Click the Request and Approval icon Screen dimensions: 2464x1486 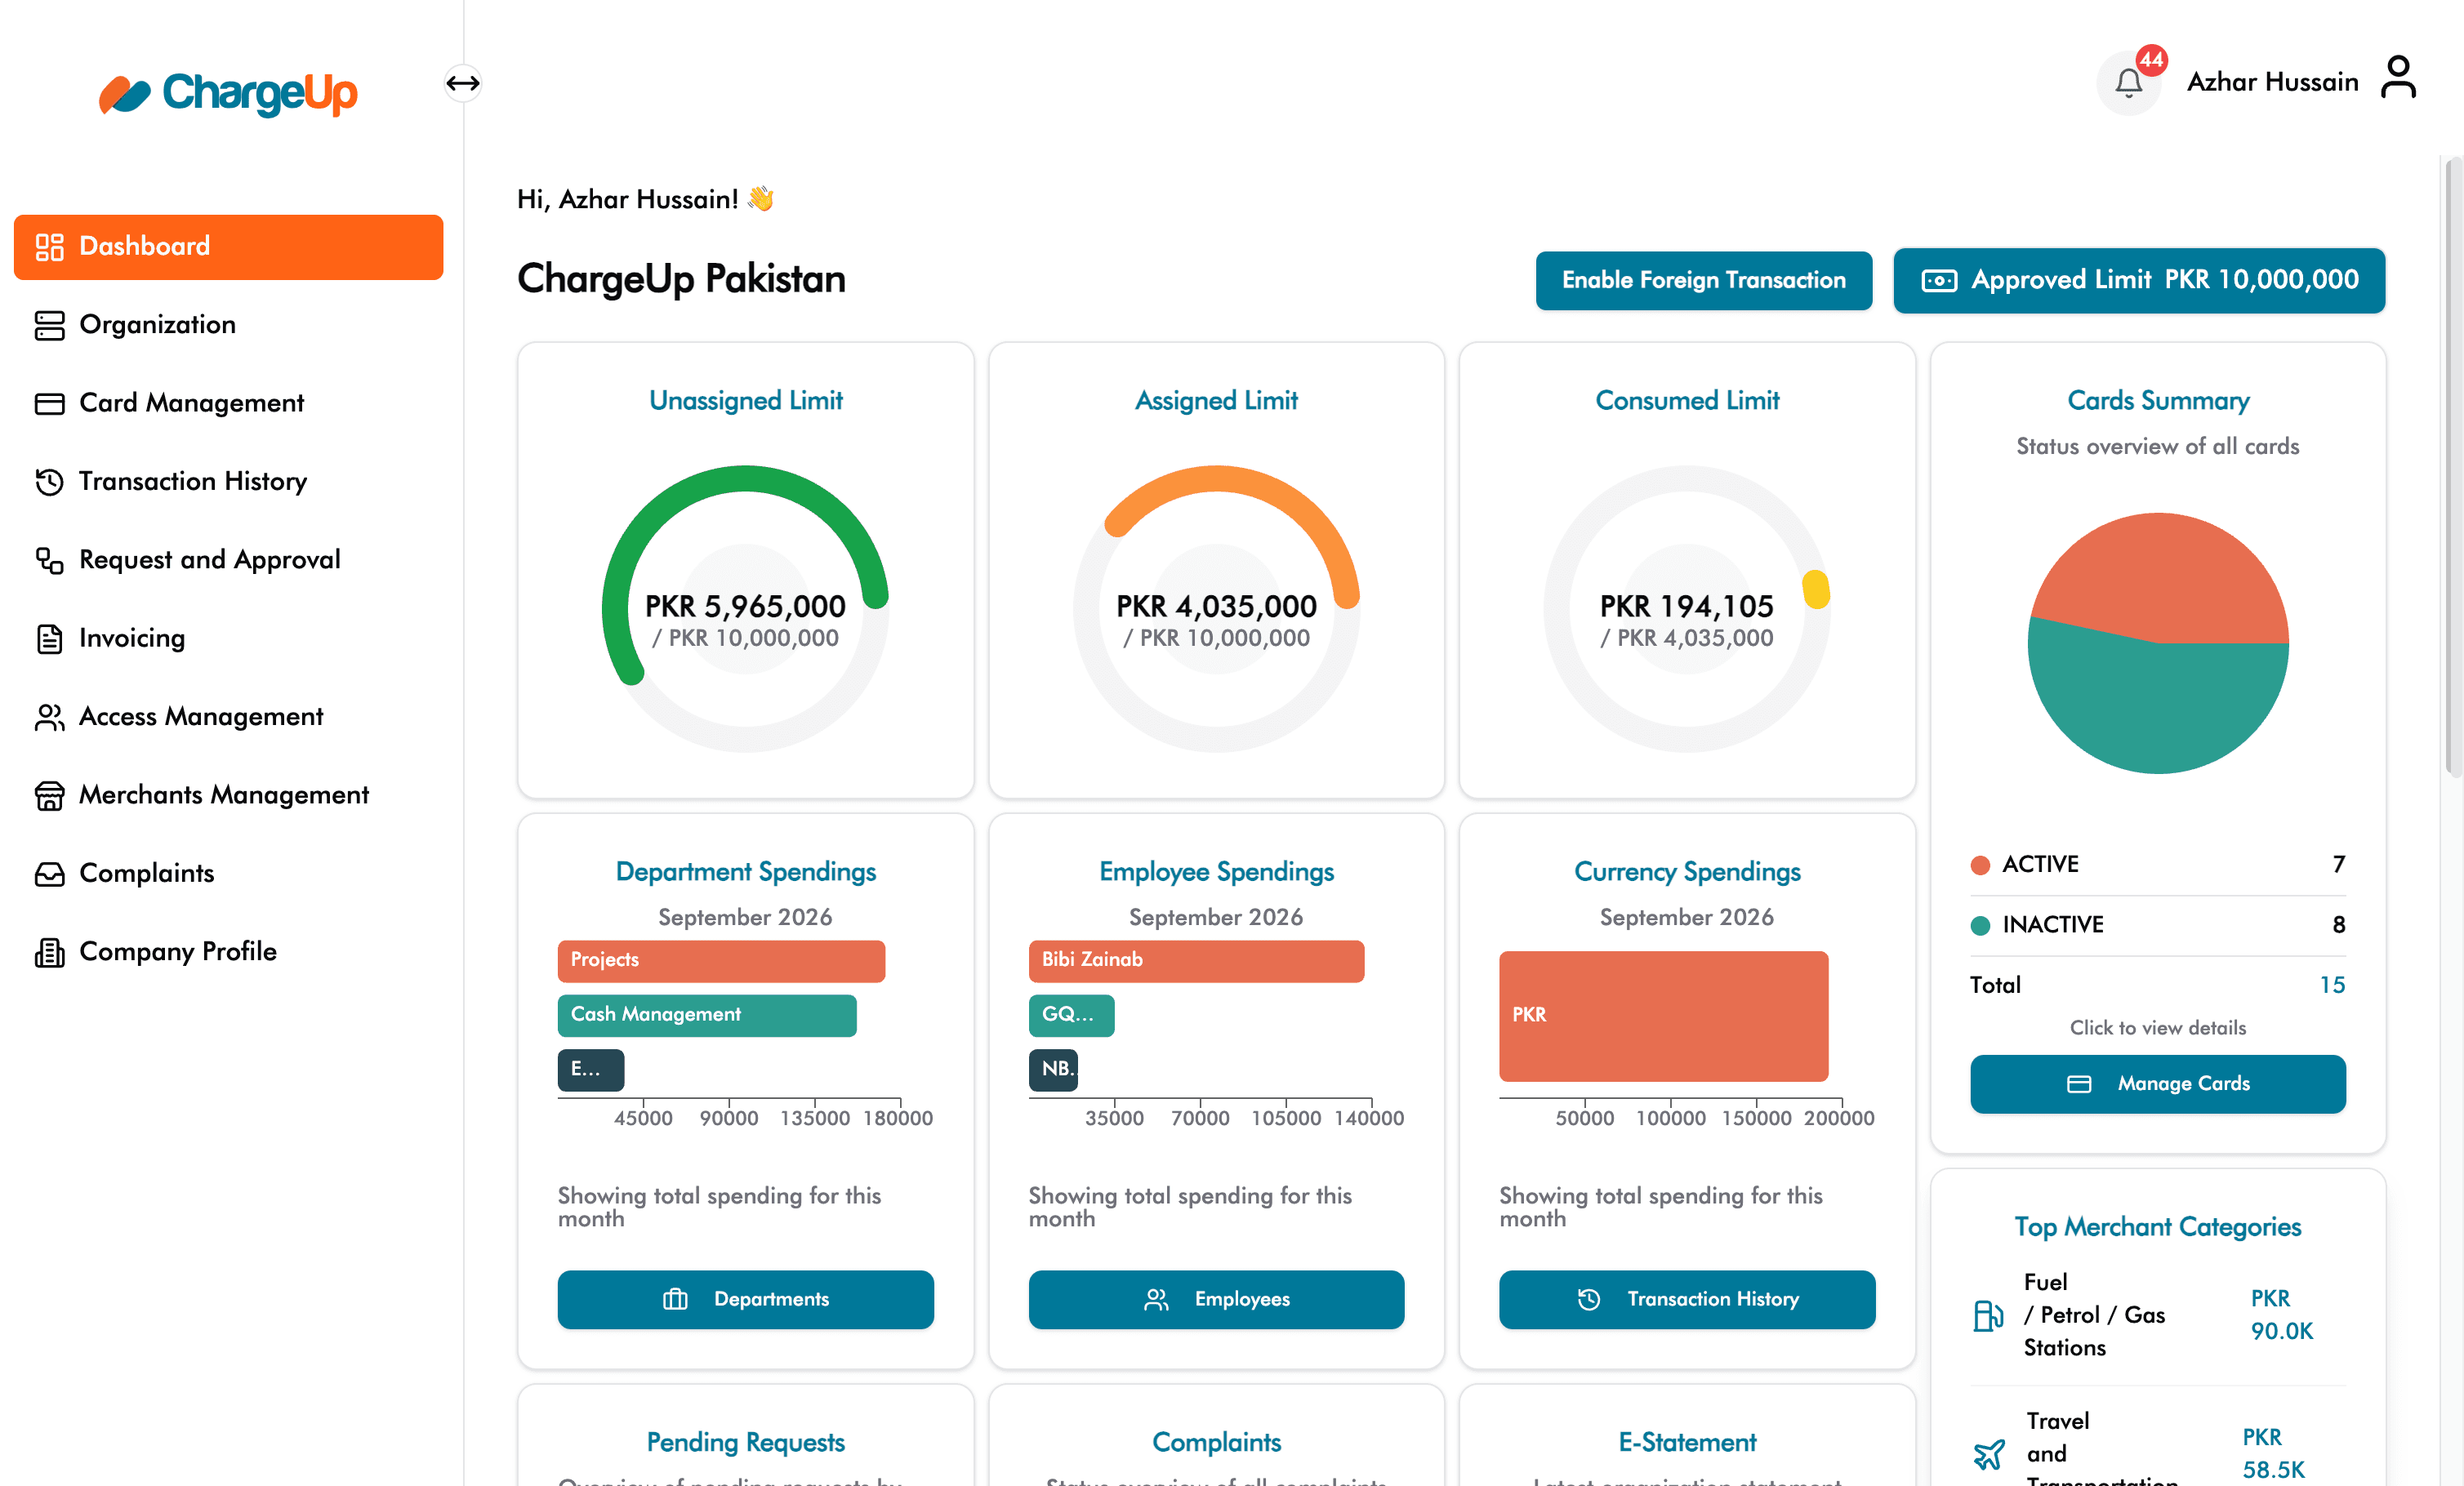(x=49, y=560)
